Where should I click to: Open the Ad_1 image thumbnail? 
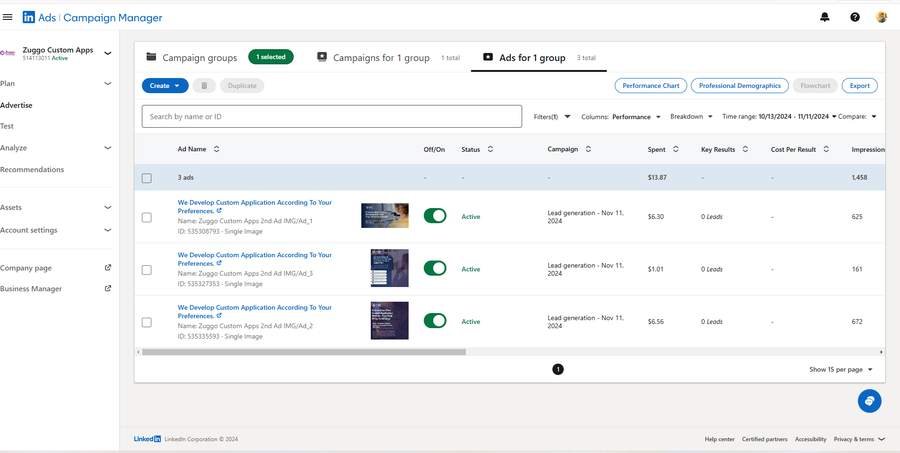coord(385,215)
